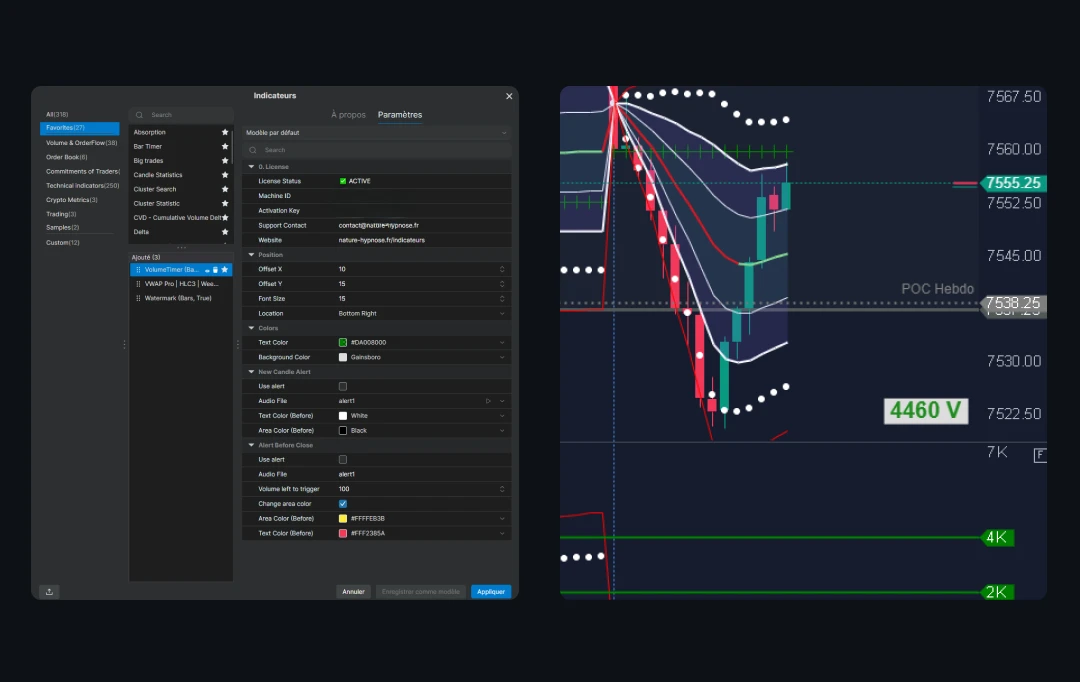Open the Location Bottom Right dropdown
This screenshot has height=682, width=1080.
(423, 313)
